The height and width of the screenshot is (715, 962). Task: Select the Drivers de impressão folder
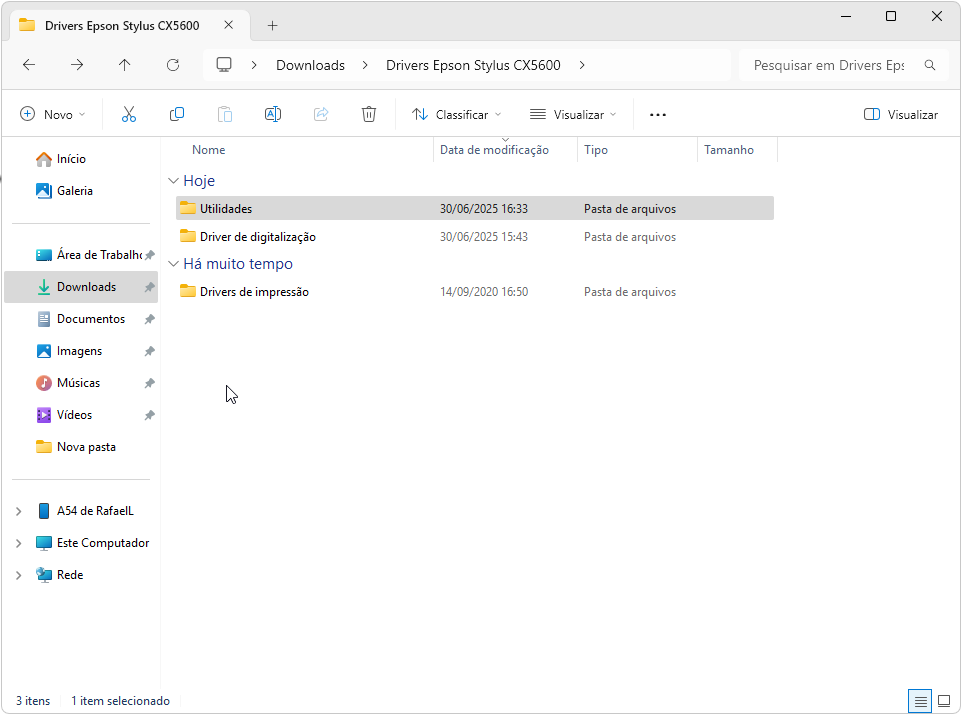point(475,292)
